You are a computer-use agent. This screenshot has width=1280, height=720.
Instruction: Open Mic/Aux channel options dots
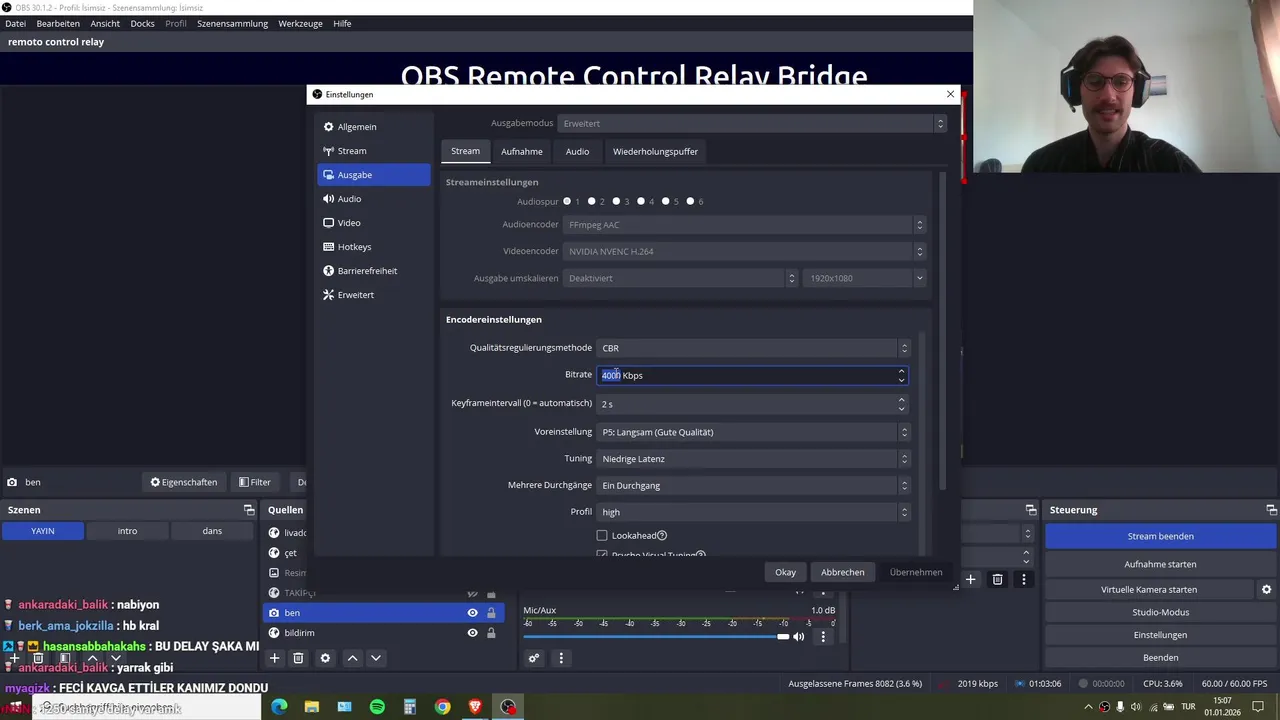823,636
